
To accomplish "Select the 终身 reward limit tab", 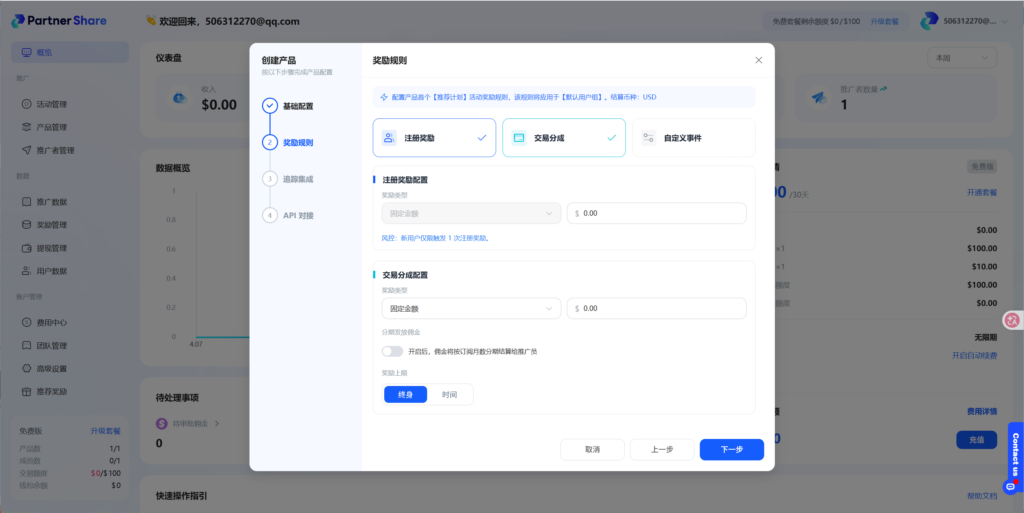I will click(405, 395).
